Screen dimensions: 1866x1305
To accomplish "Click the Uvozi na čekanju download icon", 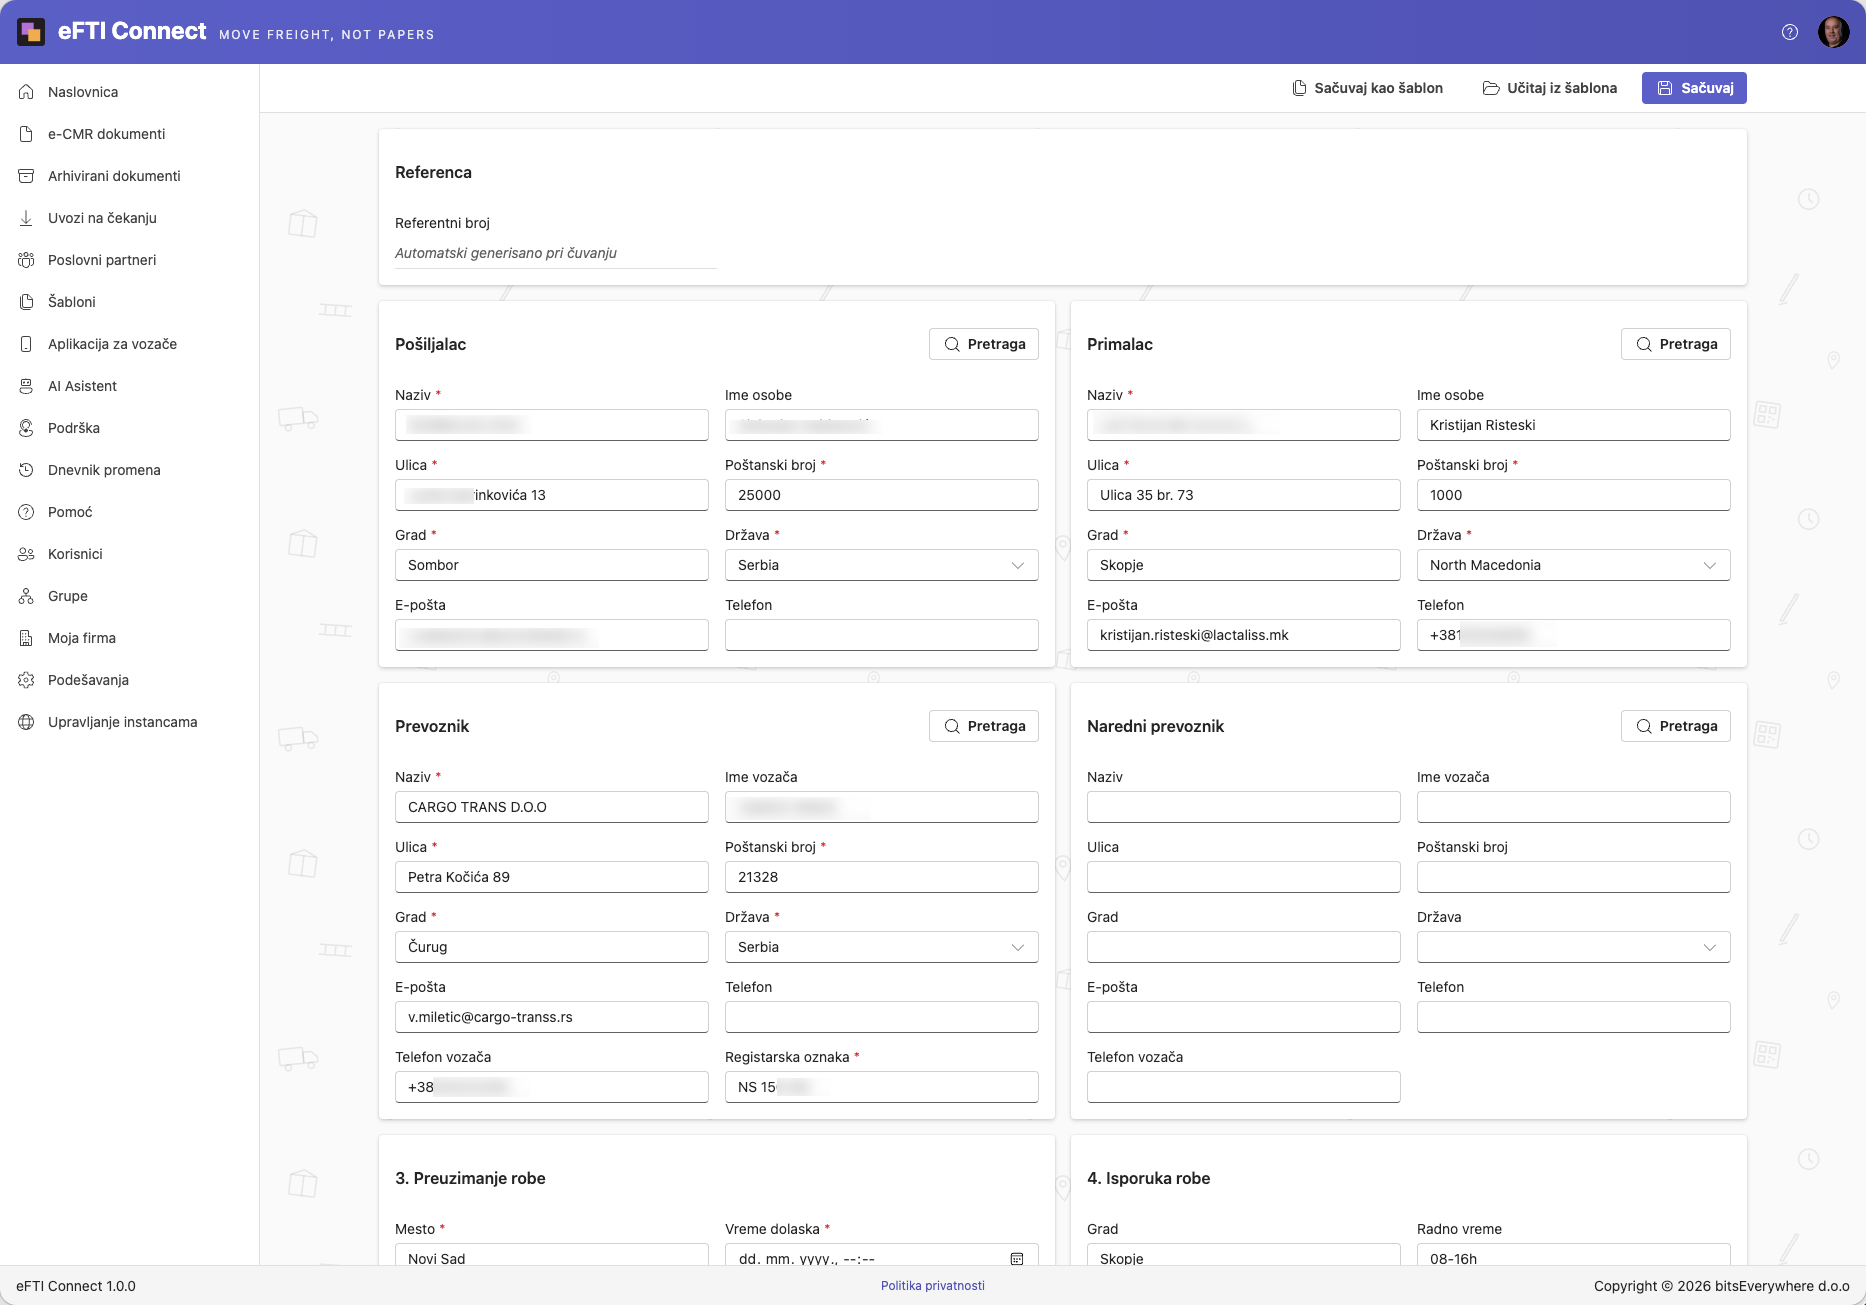I will coord(26,218).
